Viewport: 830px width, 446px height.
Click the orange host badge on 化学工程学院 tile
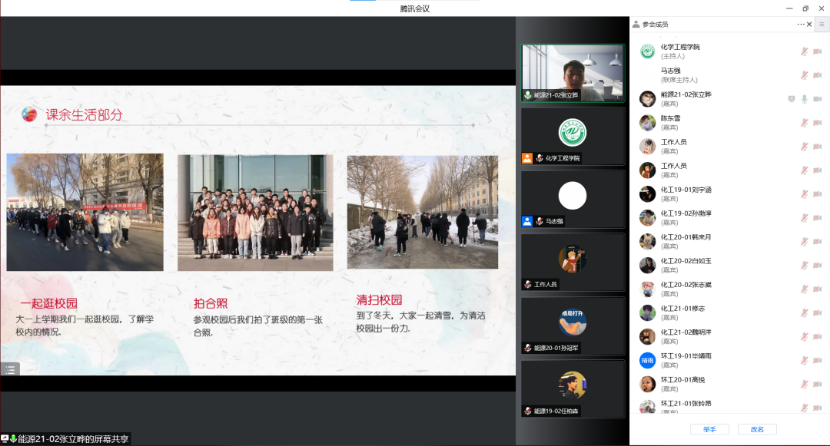[527, 158]
